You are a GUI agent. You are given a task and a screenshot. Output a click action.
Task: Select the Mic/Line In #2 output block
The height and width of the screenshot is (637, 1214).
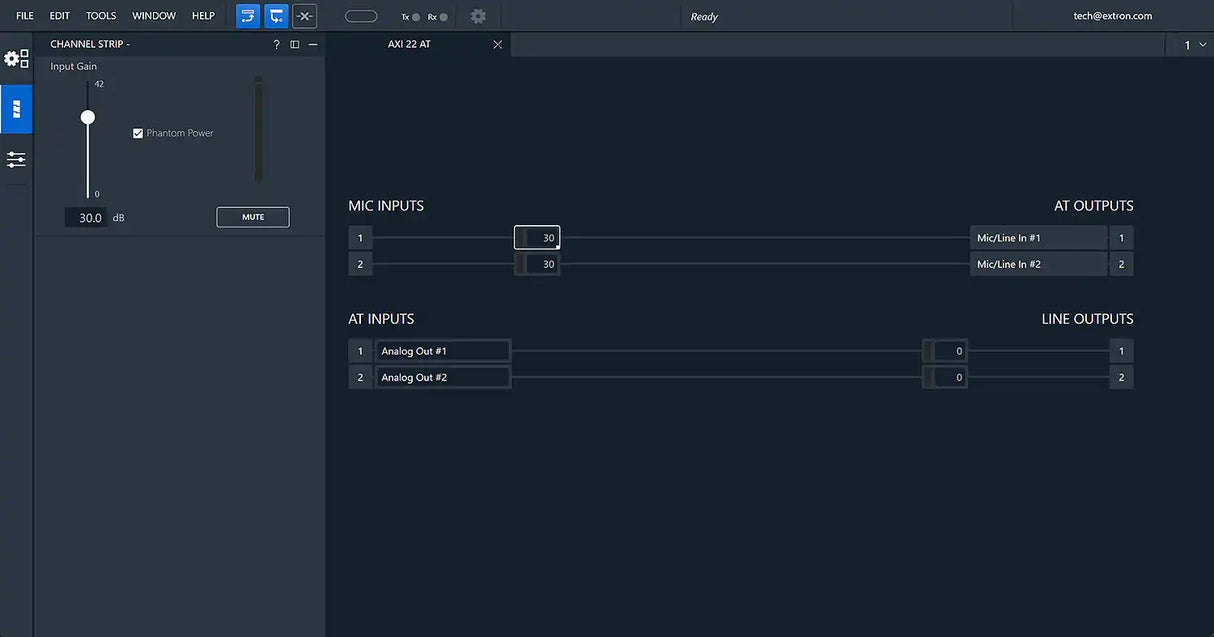tap(1038, 264)
